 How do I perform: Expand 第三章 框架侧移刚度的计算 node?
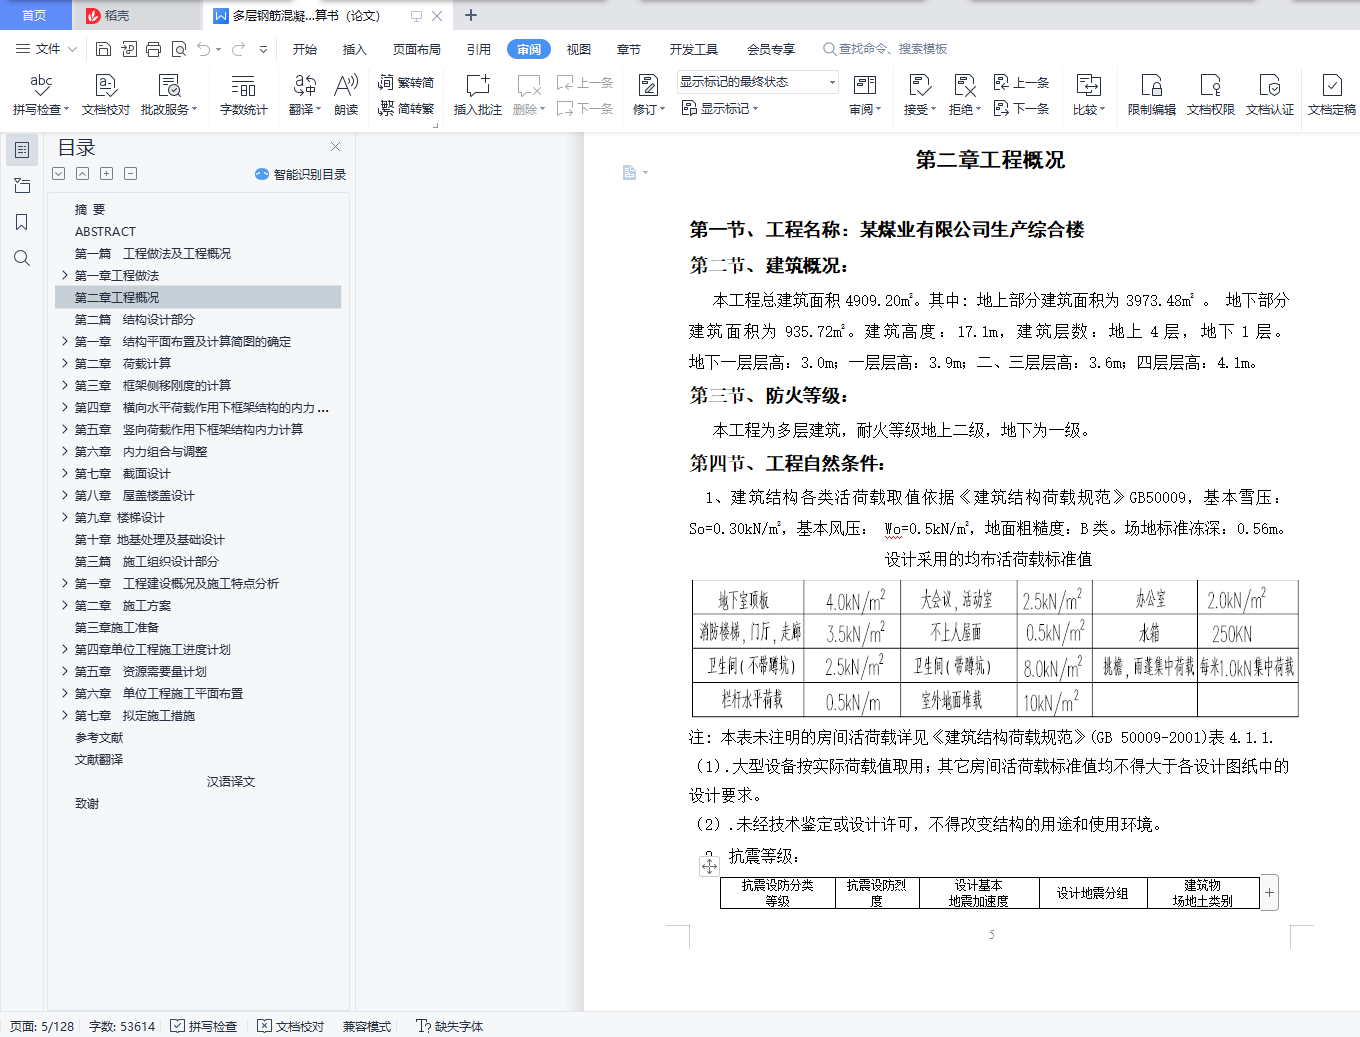click(x=65, y=385)
